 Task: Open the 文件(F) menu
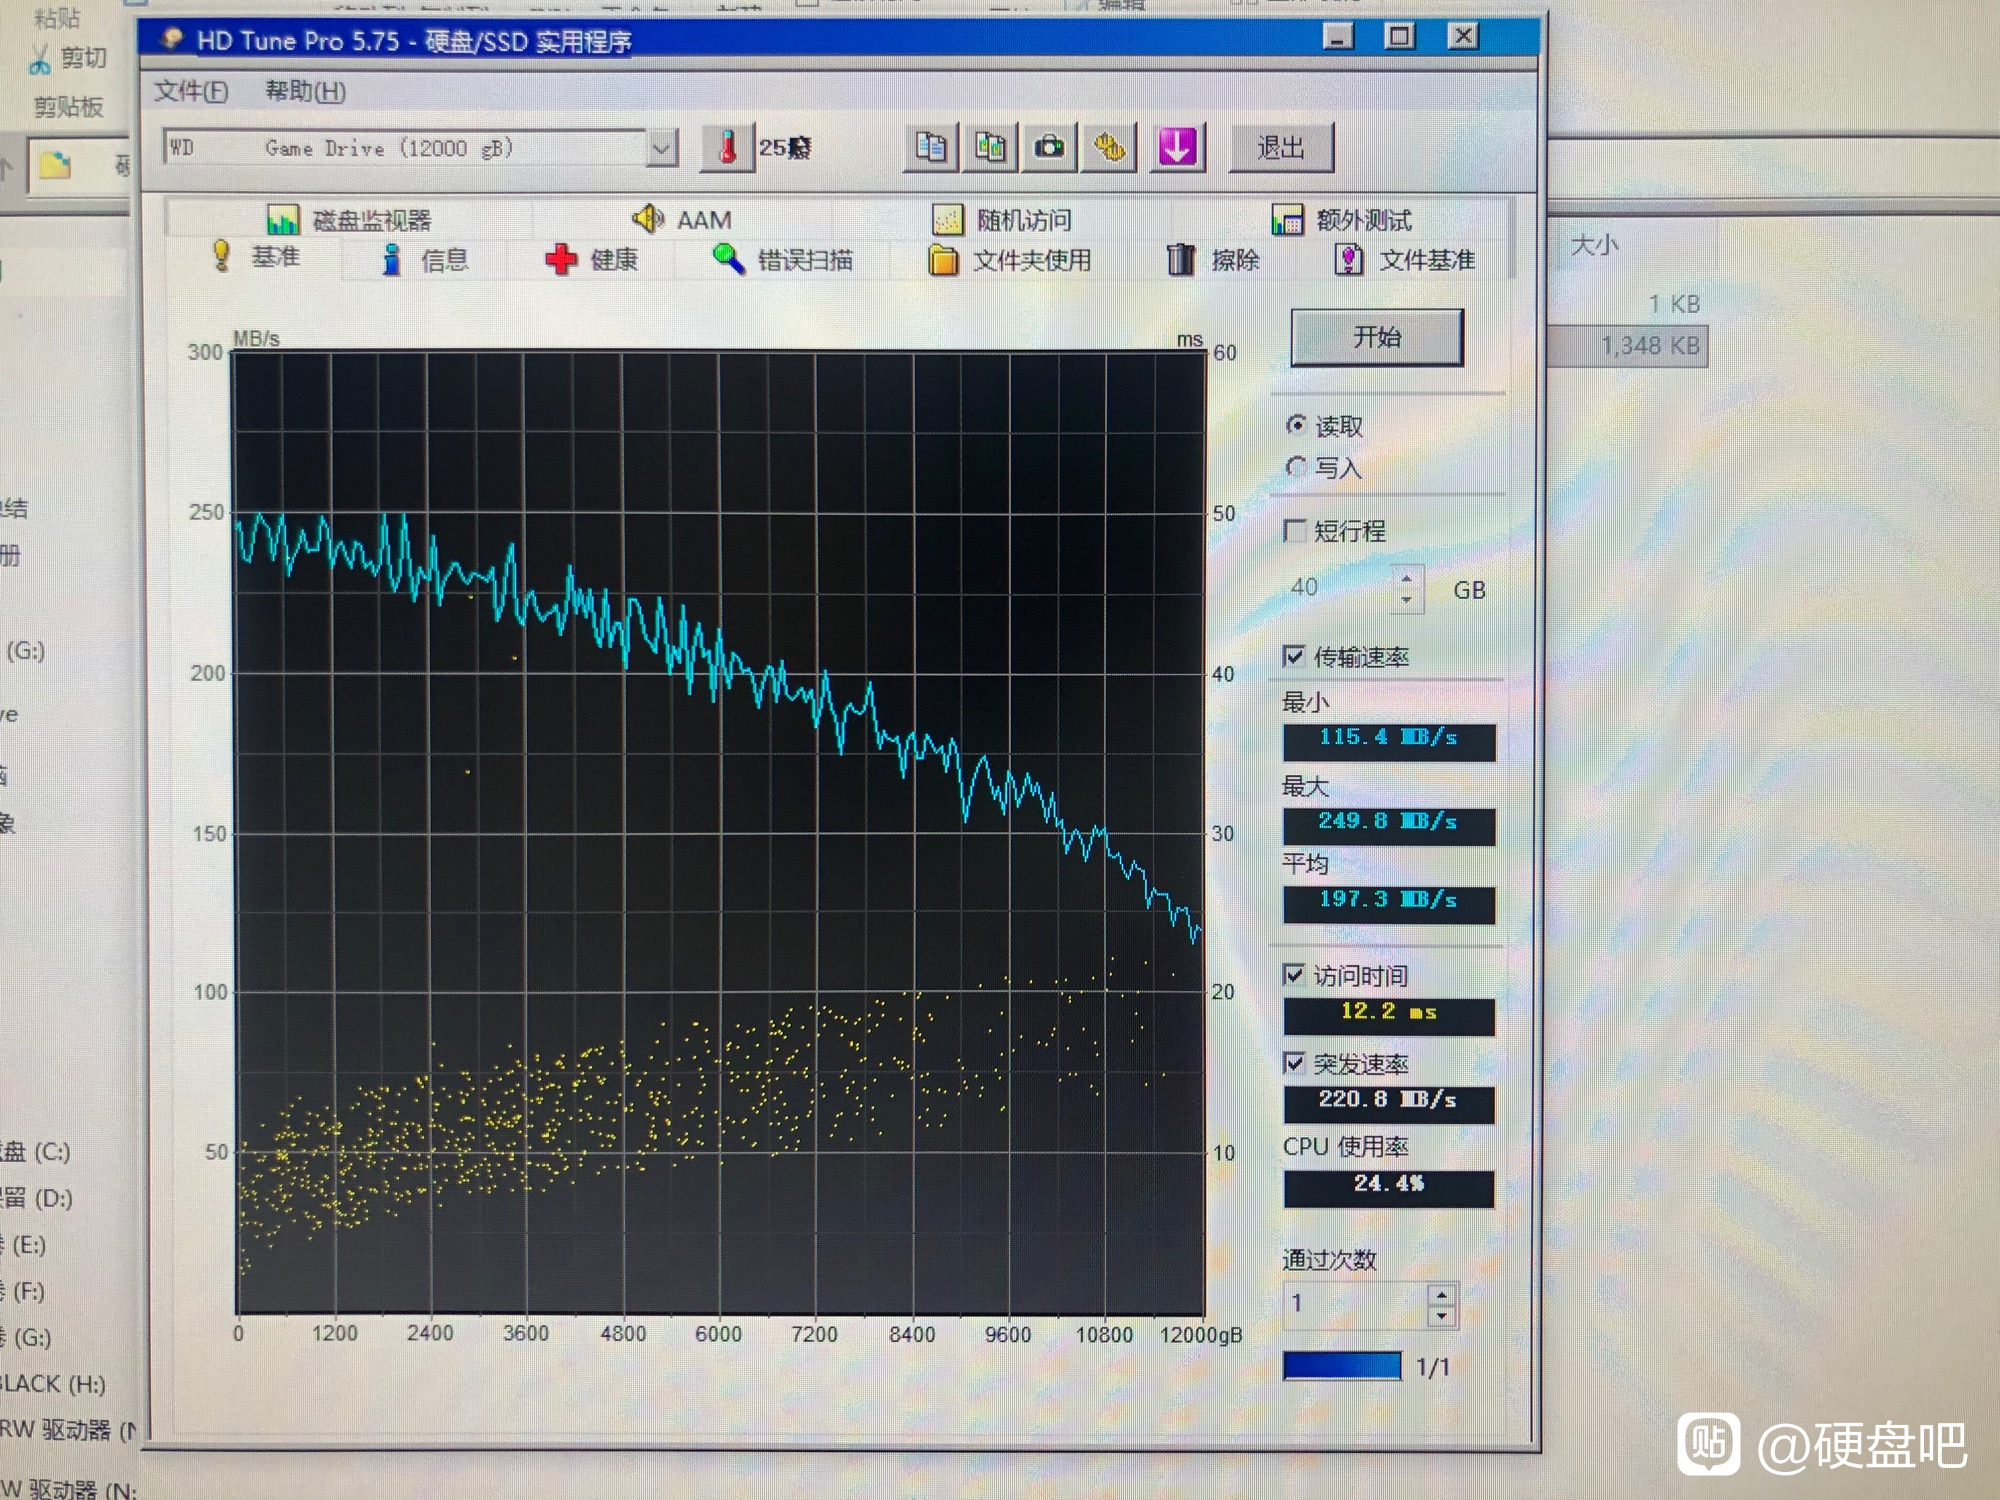[191, 91]
